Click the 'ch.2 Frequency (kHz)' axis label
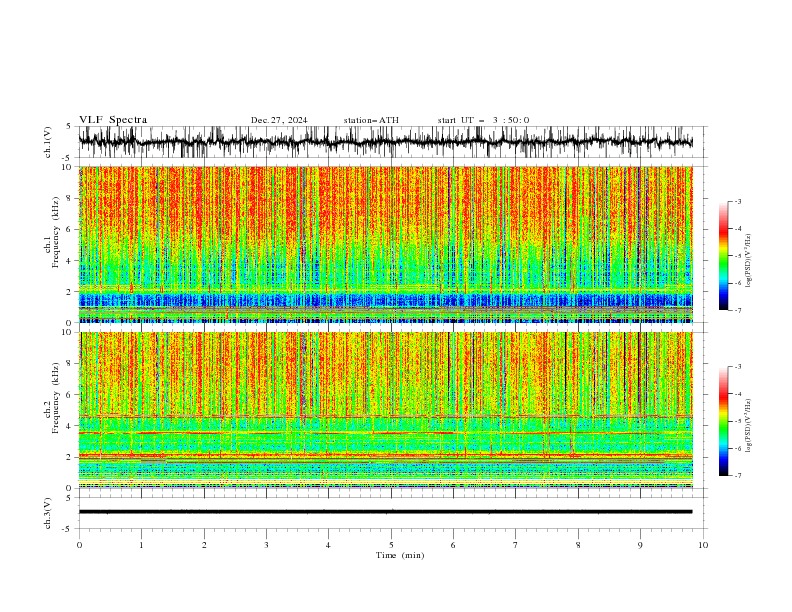 (x=52, y=398)
